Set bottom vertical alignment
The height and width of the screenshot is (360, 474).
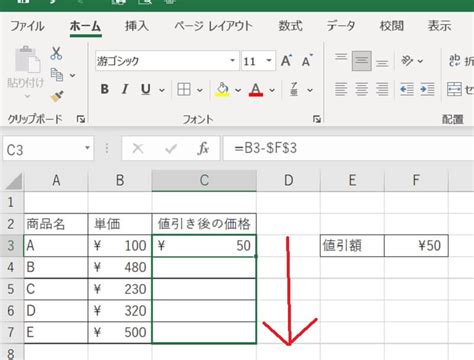(382, 62)
